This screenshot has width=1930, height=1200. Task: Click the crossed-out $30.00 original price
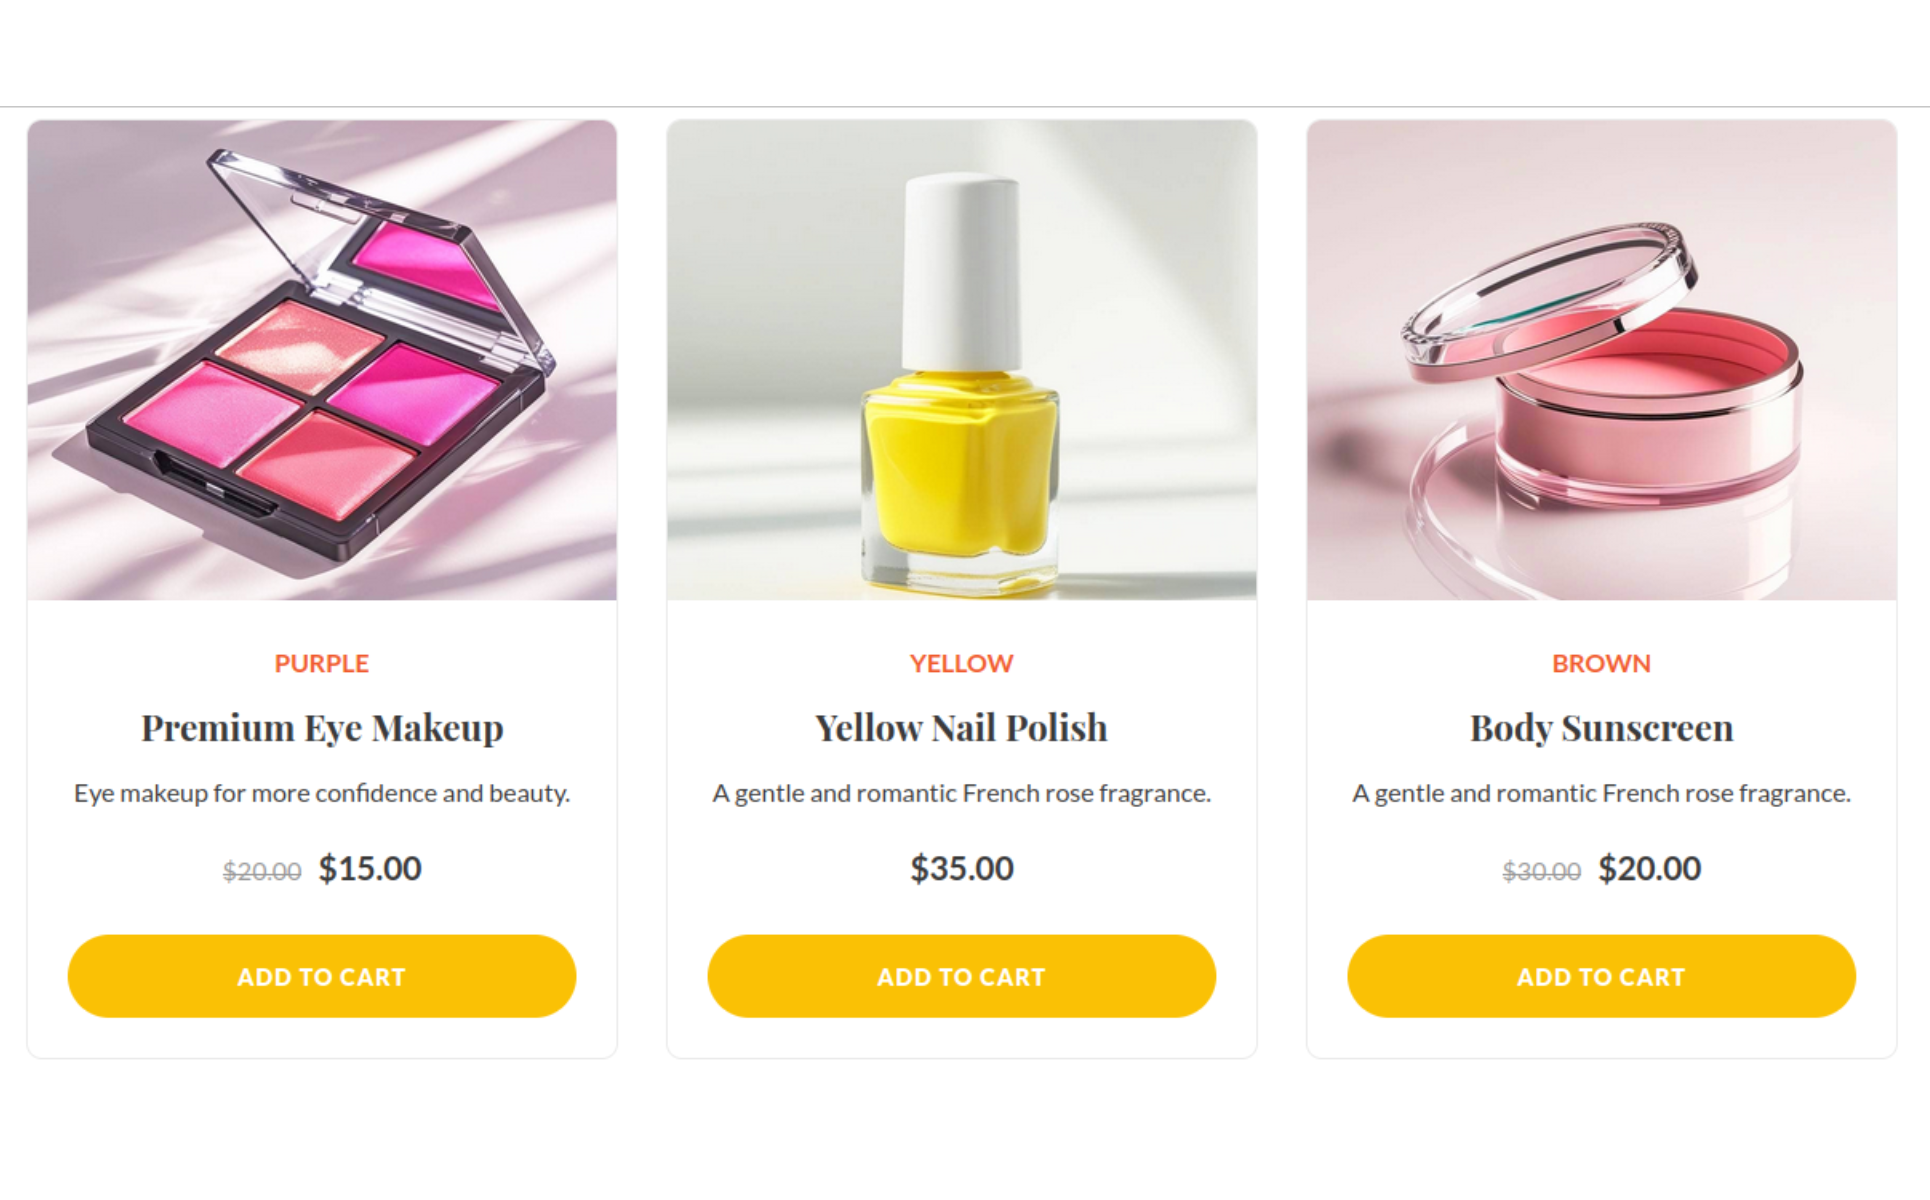(x=1542, y=872)
